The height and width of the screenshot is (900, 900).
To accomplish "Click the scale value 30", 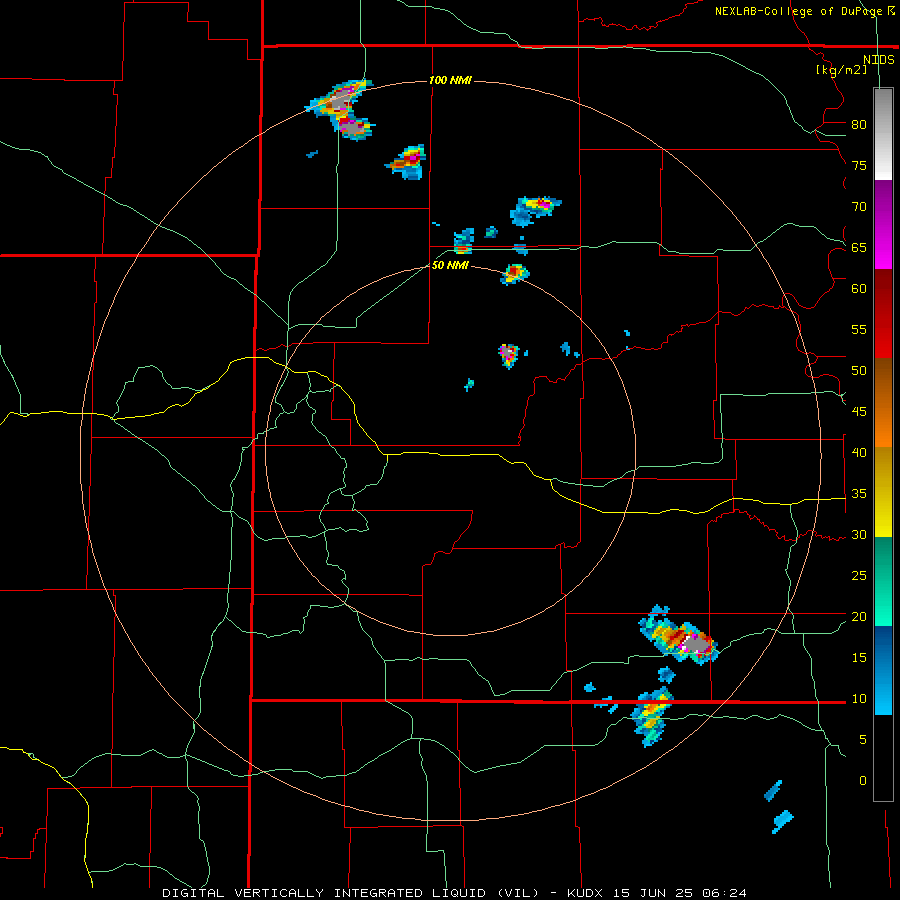I will click(x=859, y=534).
